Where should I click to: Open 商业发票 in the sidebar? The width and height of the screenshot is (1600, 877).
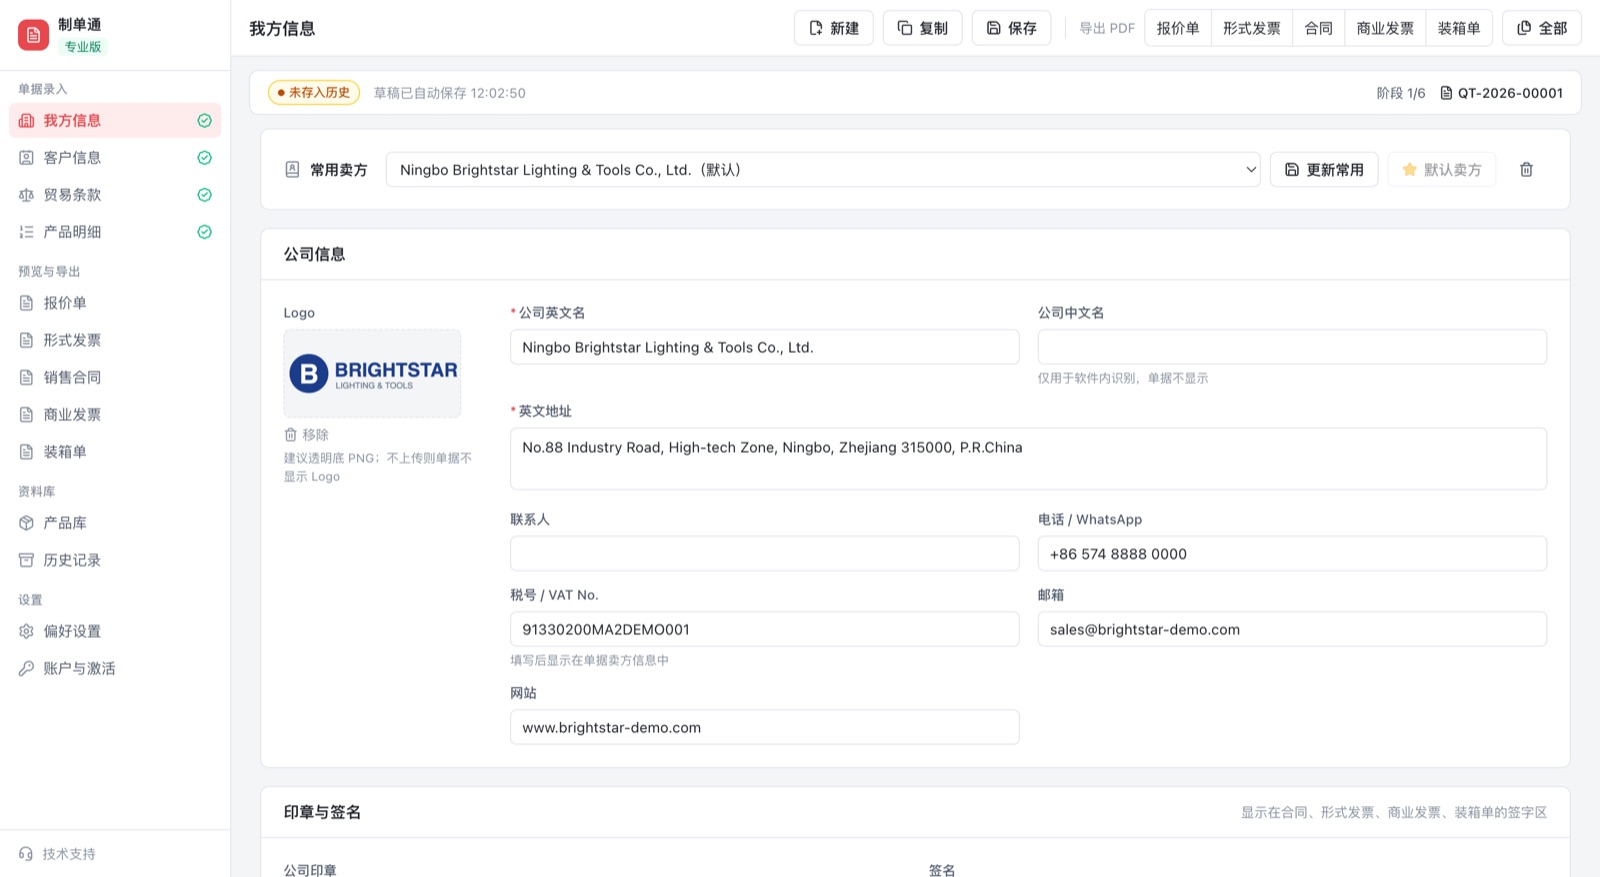(x=115, y=414)
